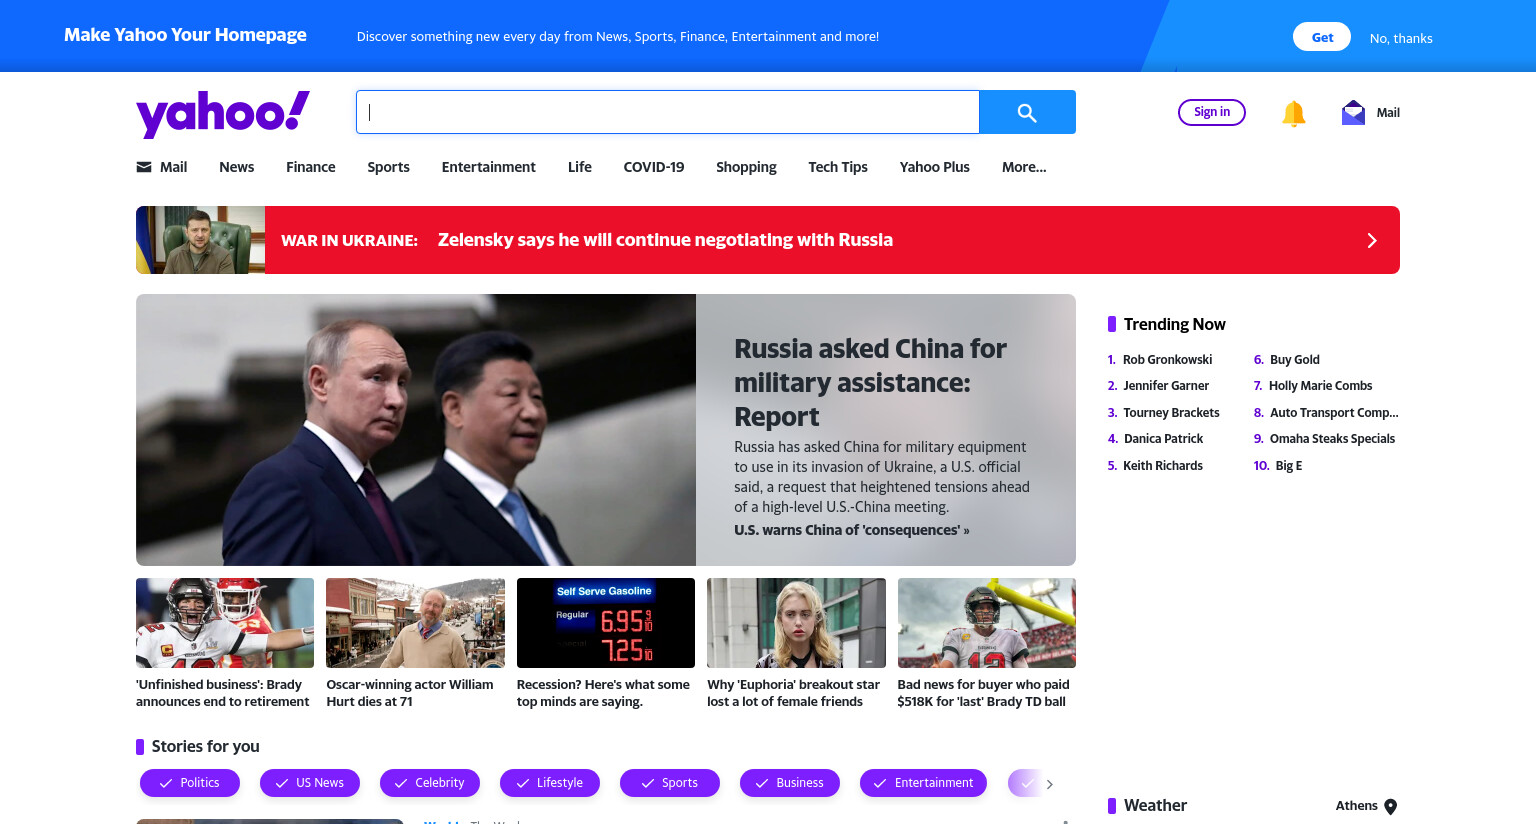The height and width of the screenshot is (824, 1536).
Task: Open the gasoline prices recession thumbnail
Action: click(x=606, y=623)
